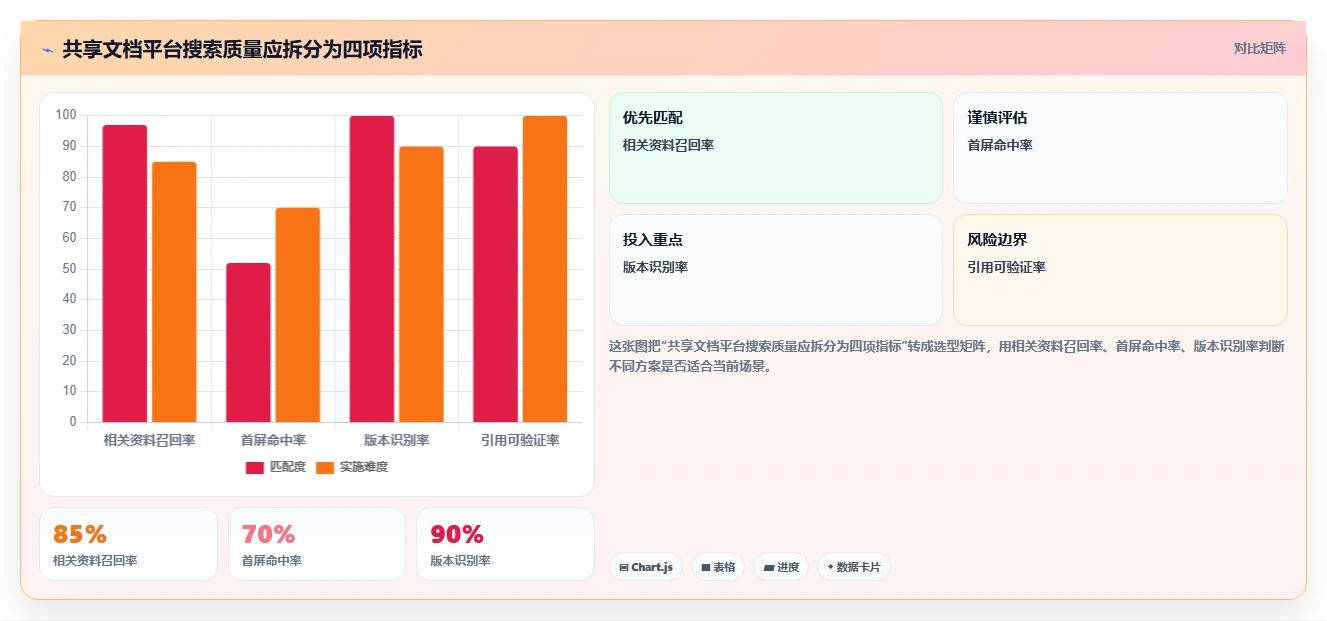This screenshot has height=621, width=1327.
Task: Open the 投入重点 matrix card
Action: tap(775, 270)
